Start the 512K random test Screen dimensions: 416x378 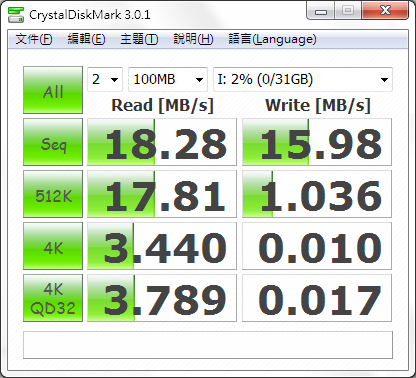pos(53,194)
